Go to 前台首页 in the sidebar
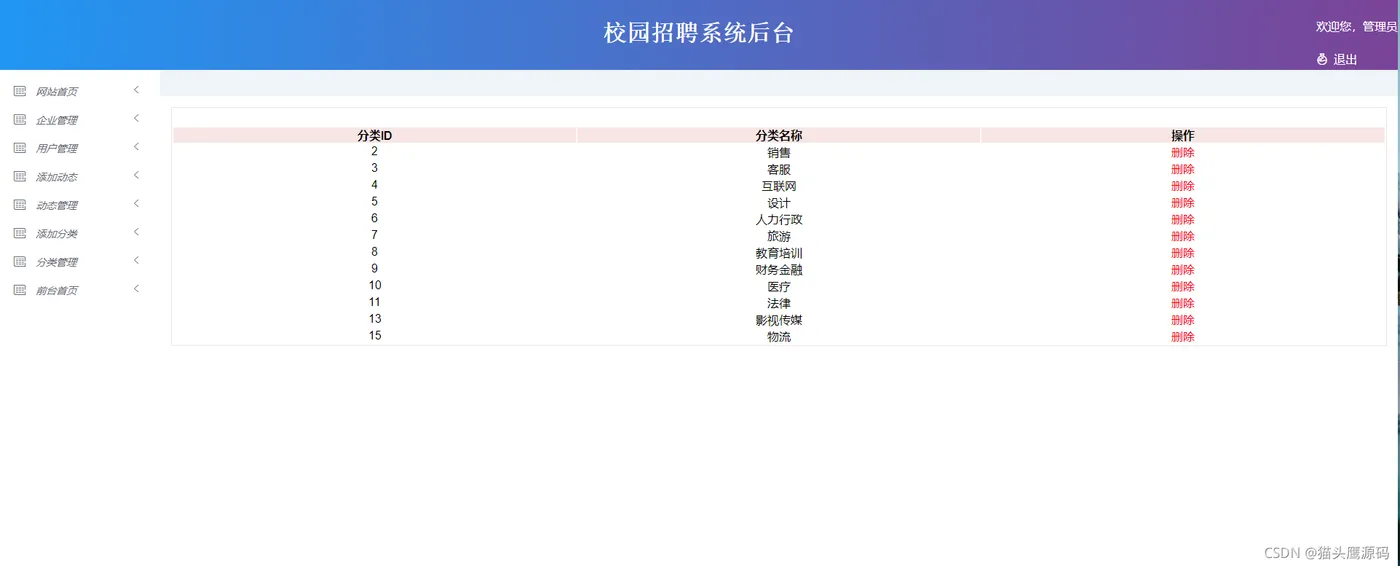Viewport: 1400px width, 566px height. click(x=57, y=290)
